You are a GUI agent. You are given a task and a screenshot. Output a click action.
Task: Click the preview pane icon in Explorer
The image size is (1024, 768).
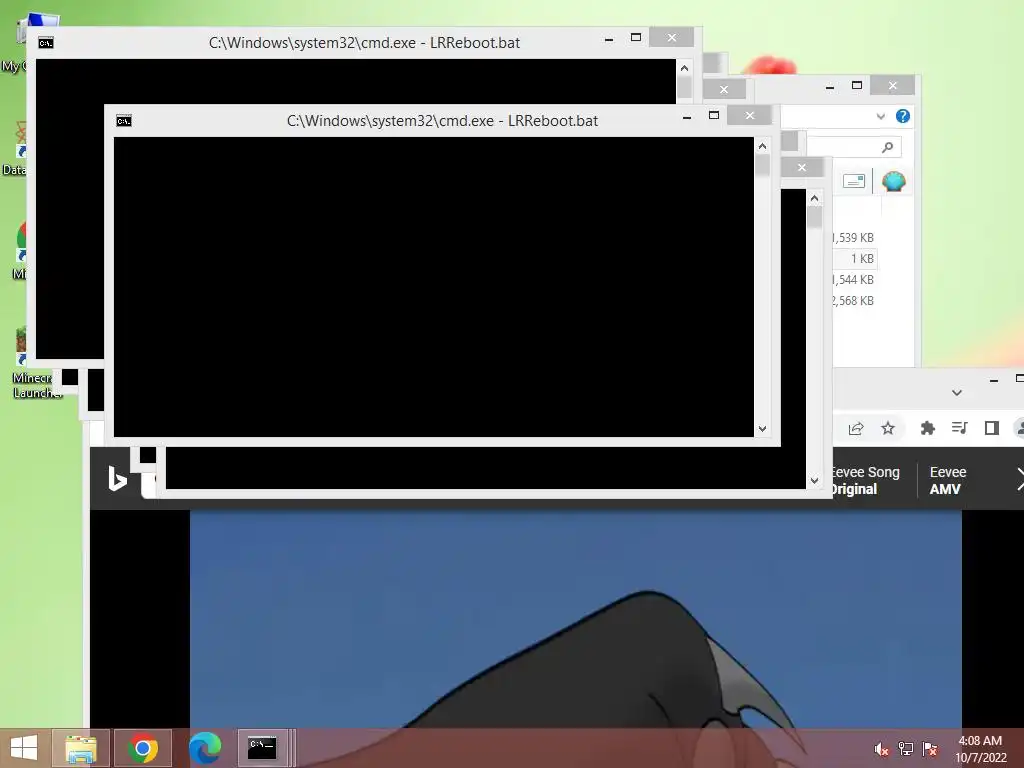[854, 181]
